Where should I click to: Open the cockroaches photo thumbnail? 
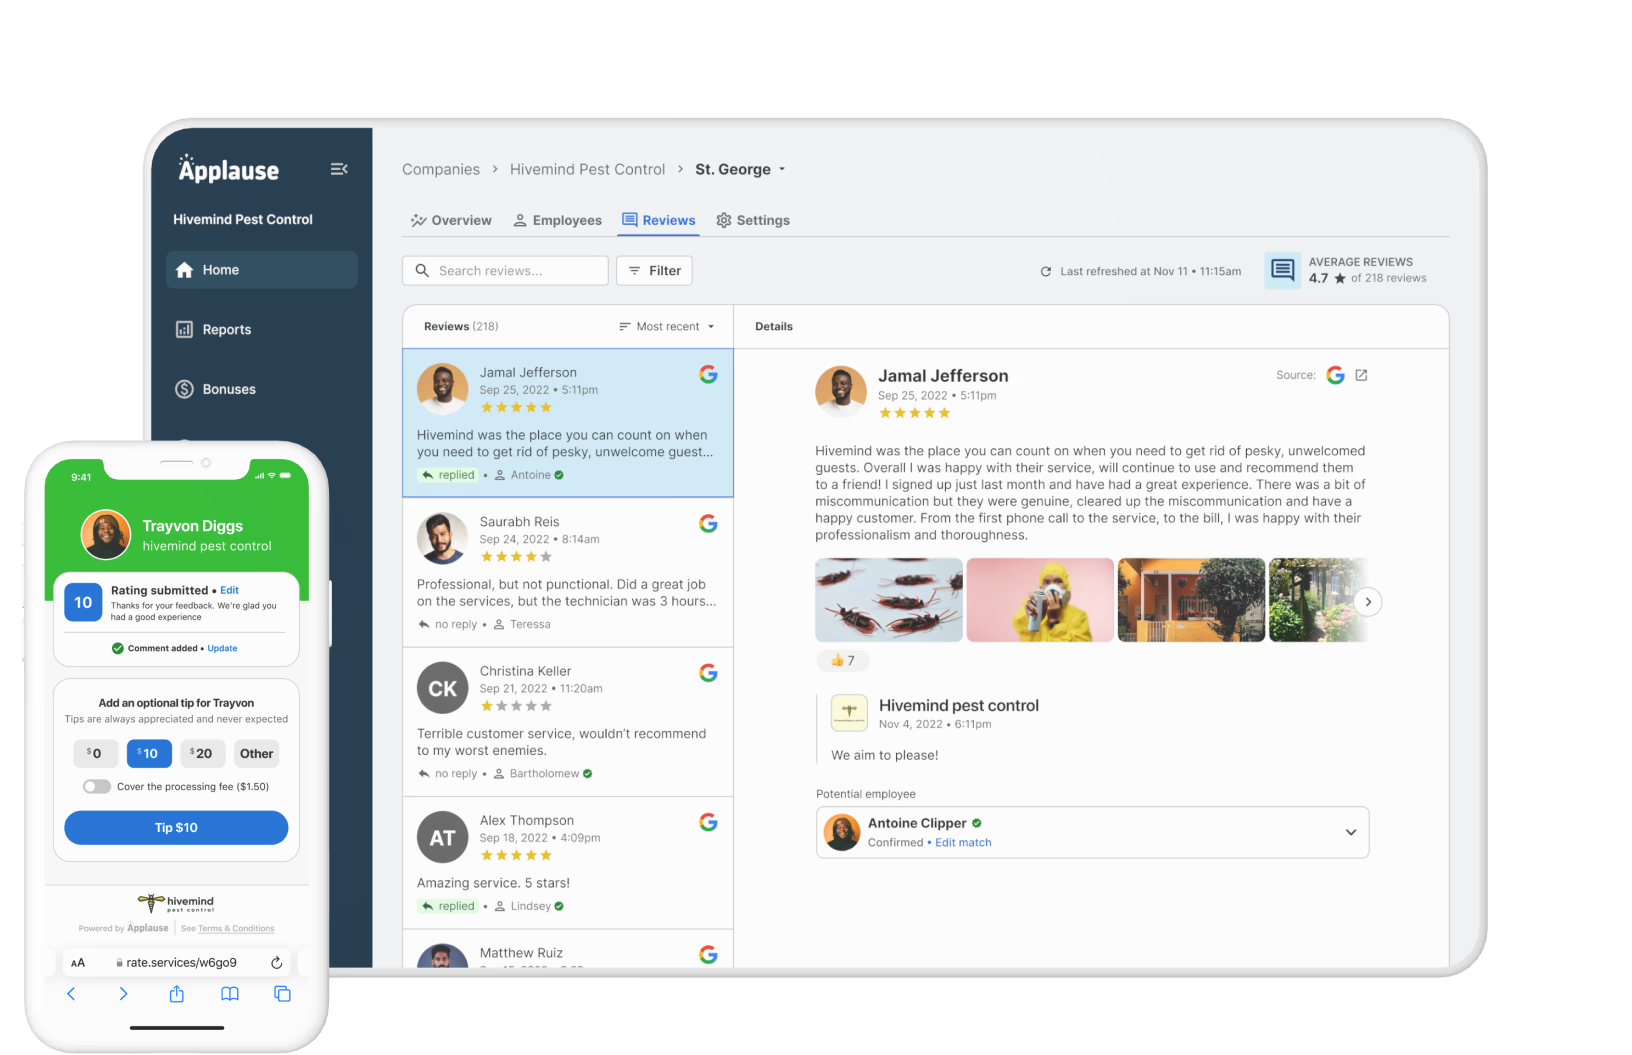coord(889,600)
